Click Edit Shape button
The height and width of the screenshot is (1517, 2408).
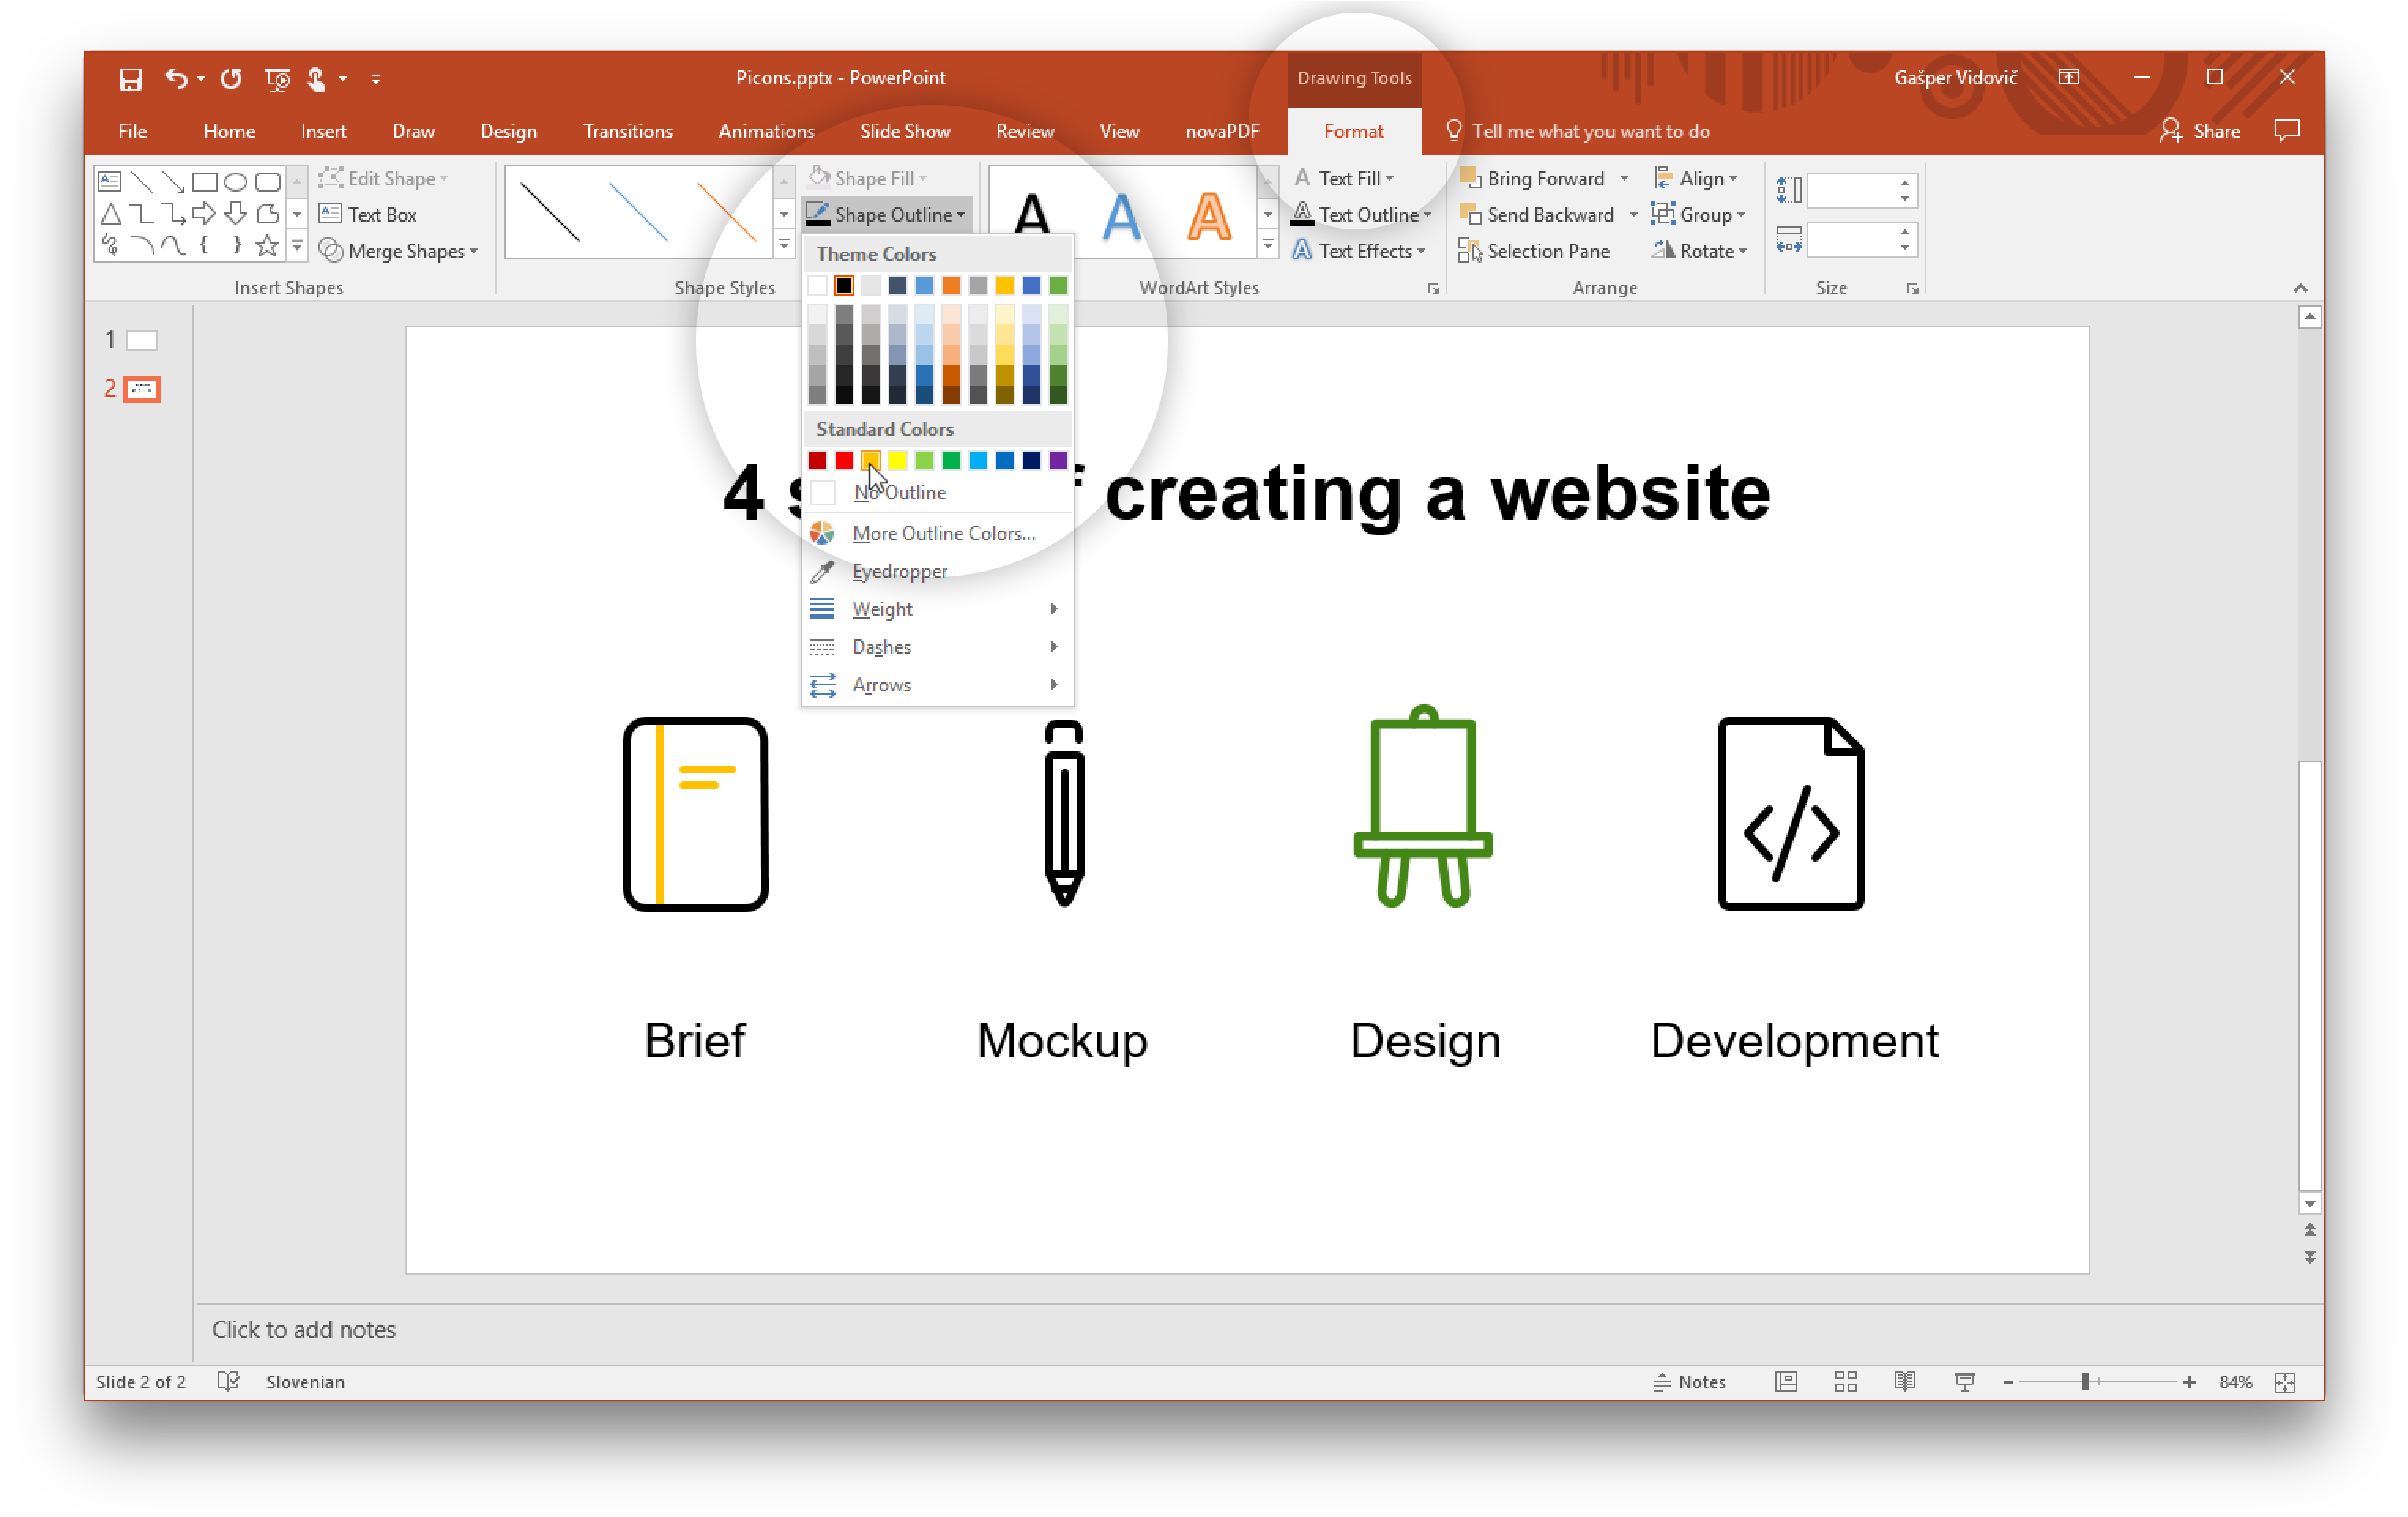pyautogui.click(x=383, y=178)
